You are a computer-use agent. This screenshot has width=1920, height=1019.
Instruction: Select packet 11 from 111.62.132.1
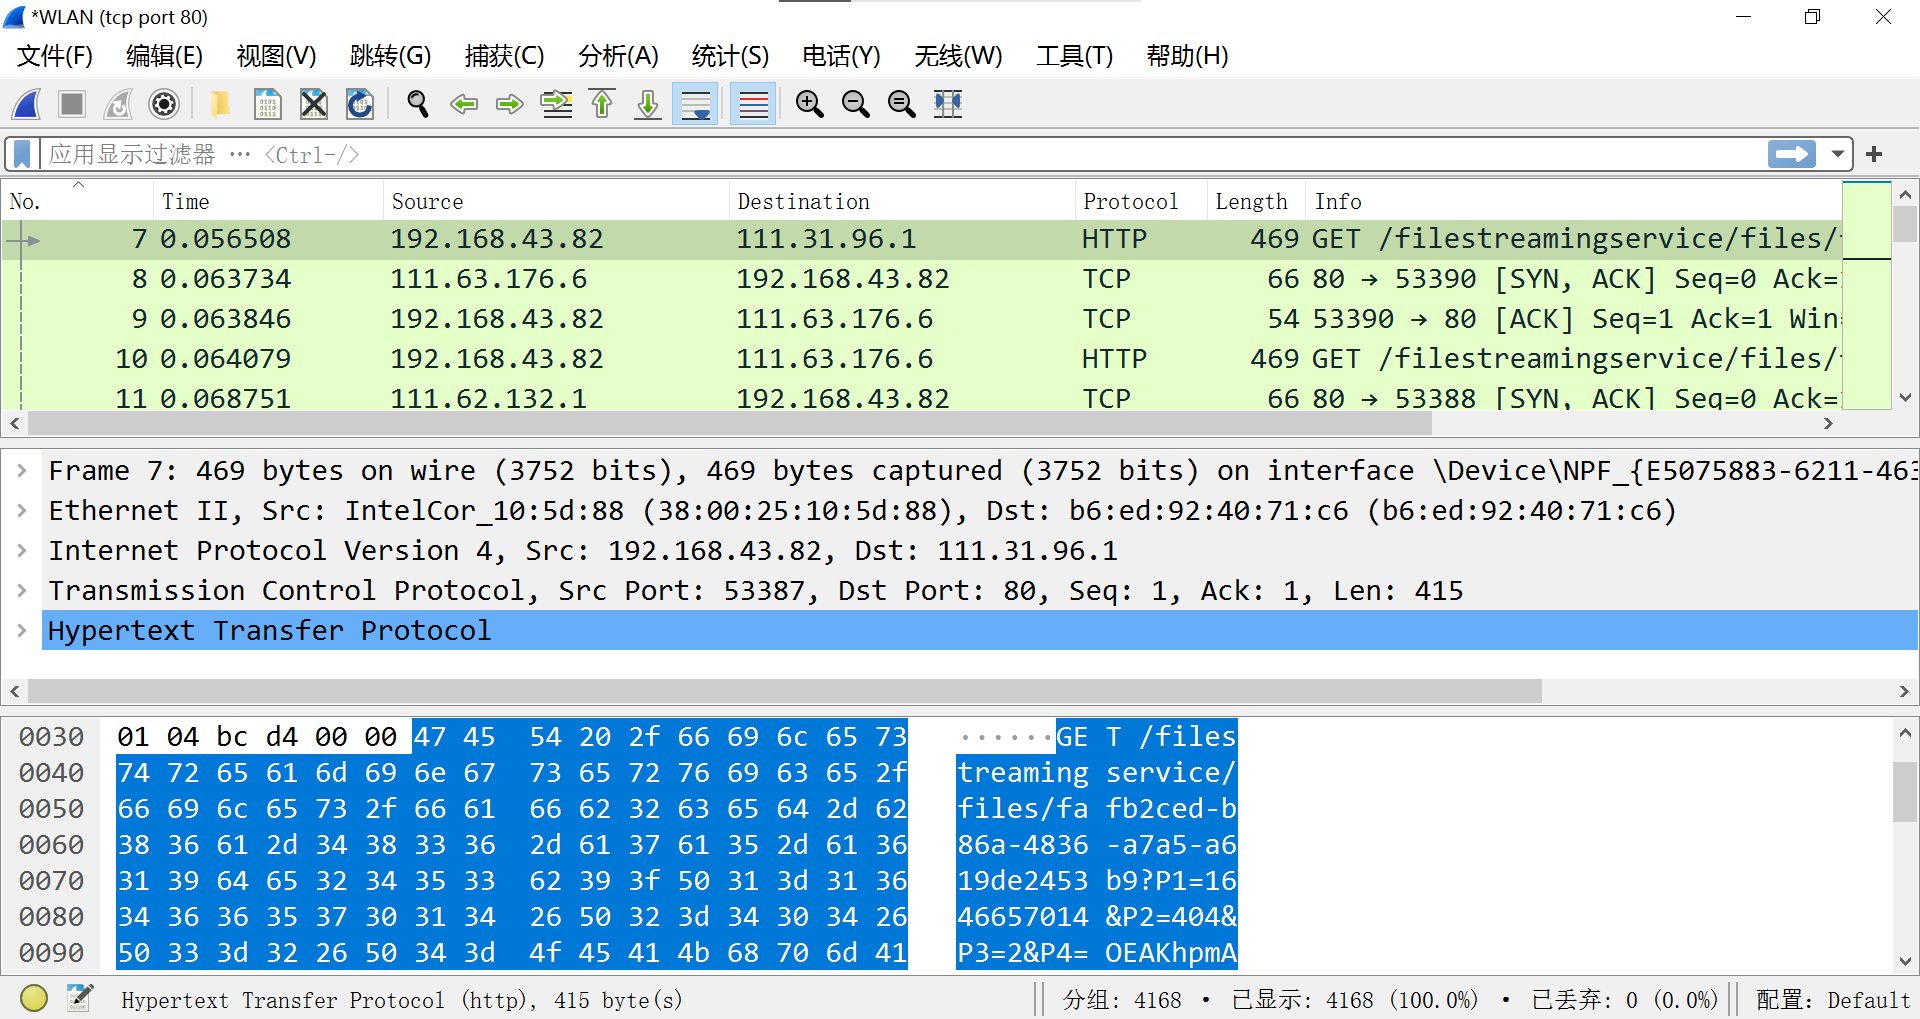point(921,397)
